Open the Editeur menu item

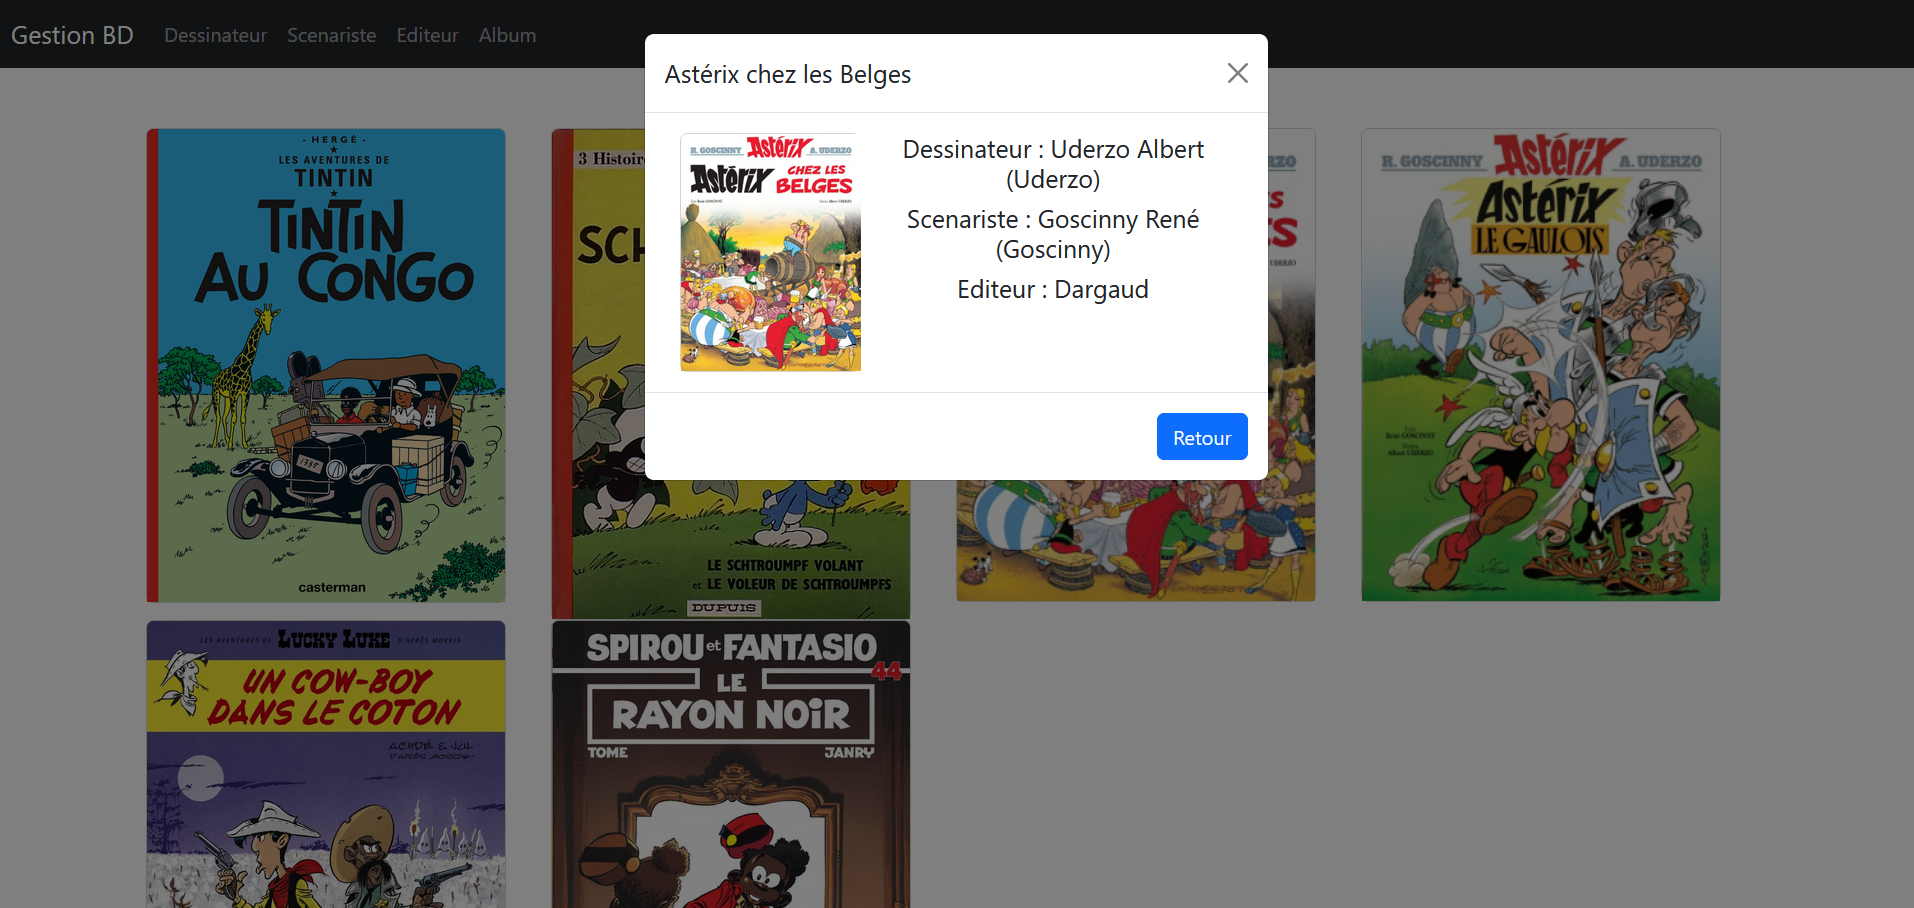(427, 35)
